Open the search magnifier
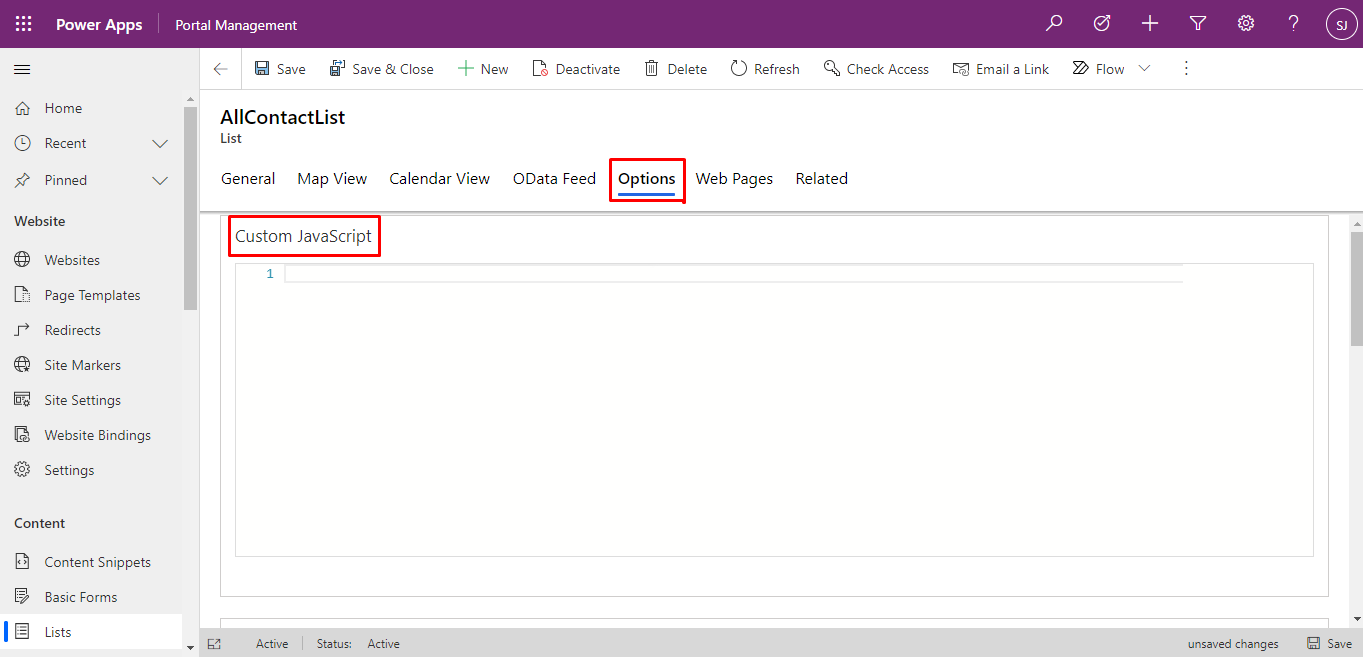The height and width of the screenshot is (657, 1363). click(x=1053, y=23)
